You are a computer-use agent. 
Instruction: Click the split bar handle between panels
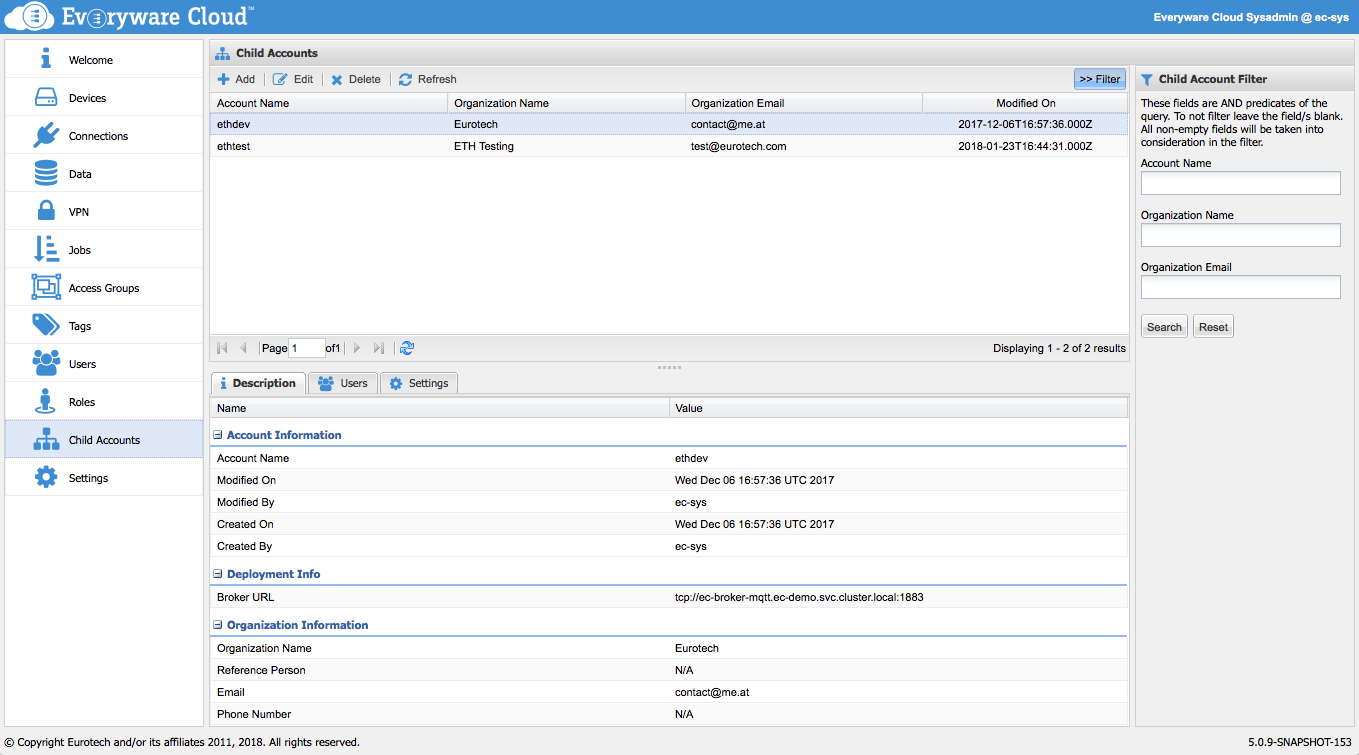click(x=669, y=367)
